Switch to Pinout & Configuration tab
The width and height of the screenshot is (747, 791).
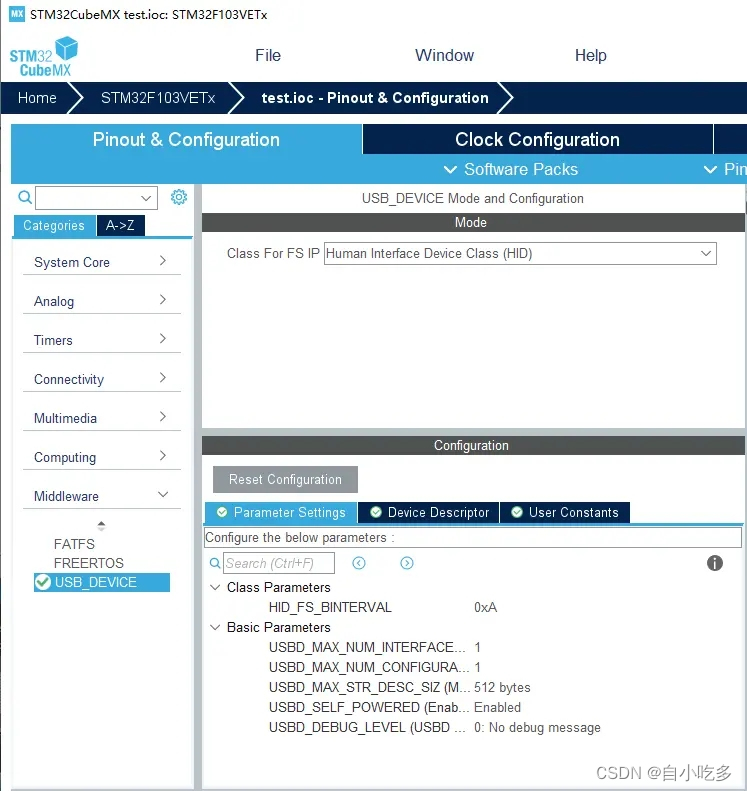click(x=186, y=139)
